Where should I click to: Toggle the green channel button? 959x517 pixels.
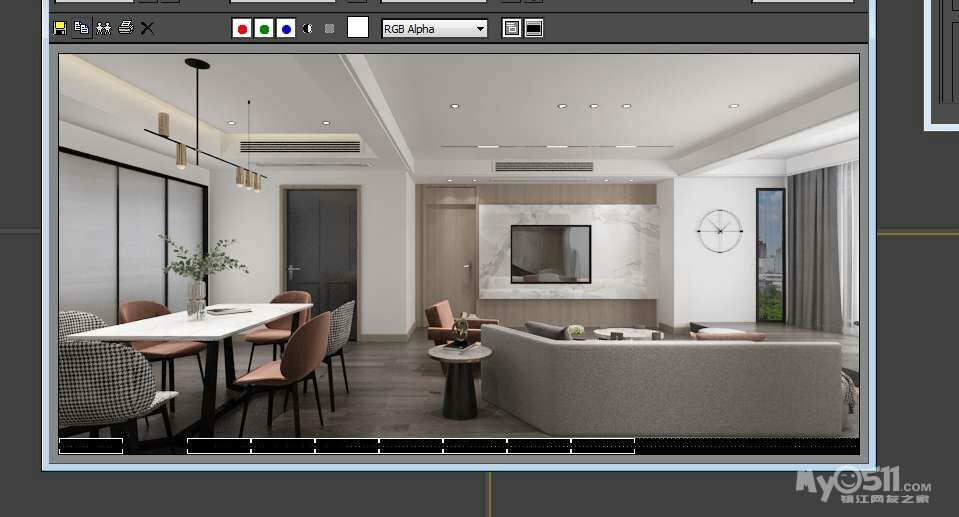point(264,28)
